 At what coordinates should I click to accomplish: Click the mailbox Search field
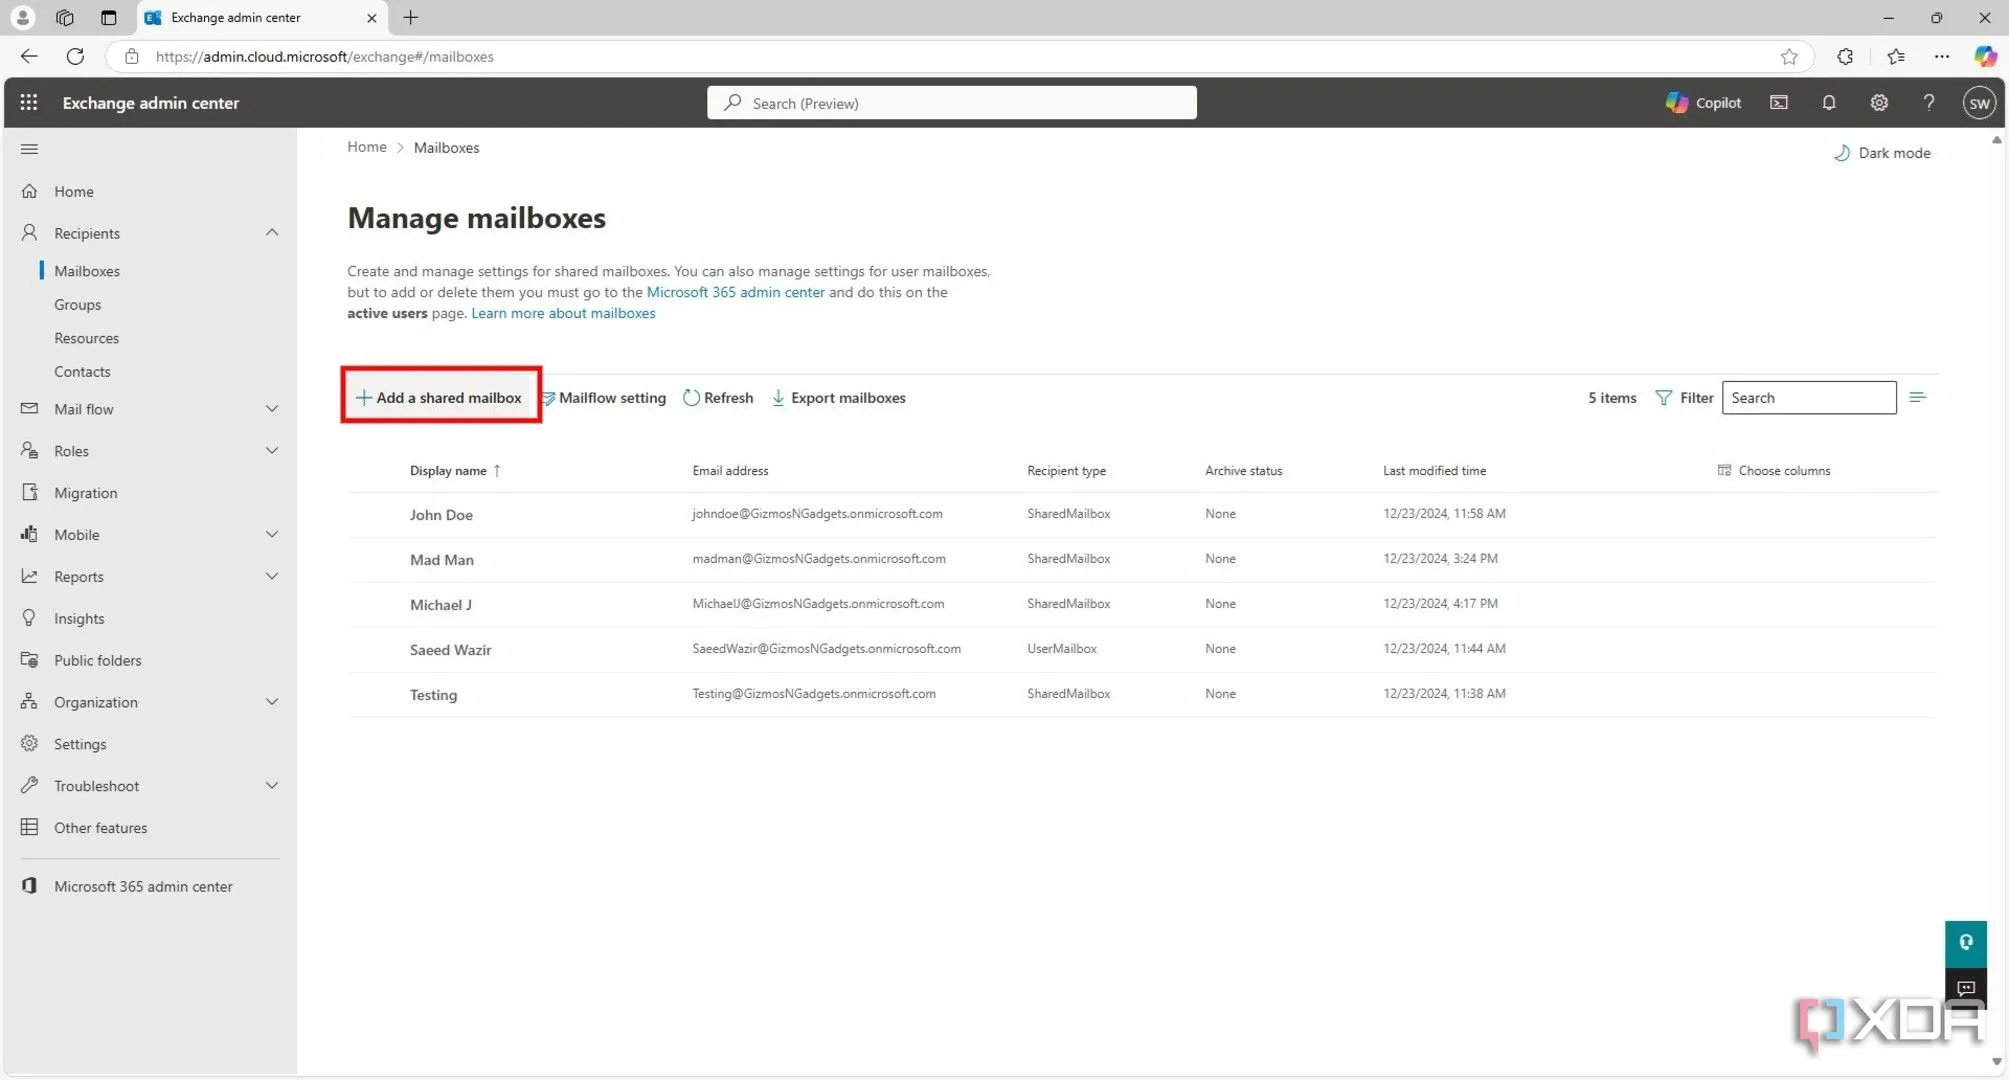tap(1808, 398)
